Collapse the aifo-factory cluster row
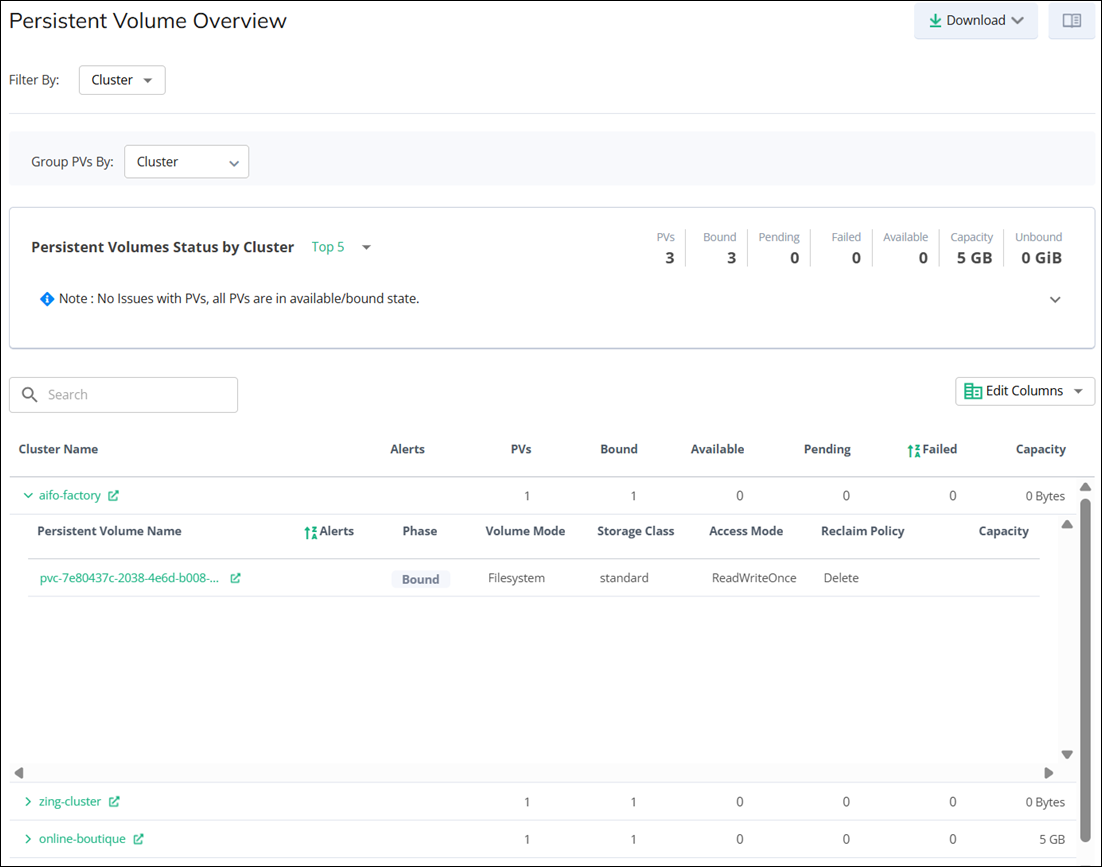The height and width of the screenshot is (867, 1102). pyautogui.click(x=28, y=496)
